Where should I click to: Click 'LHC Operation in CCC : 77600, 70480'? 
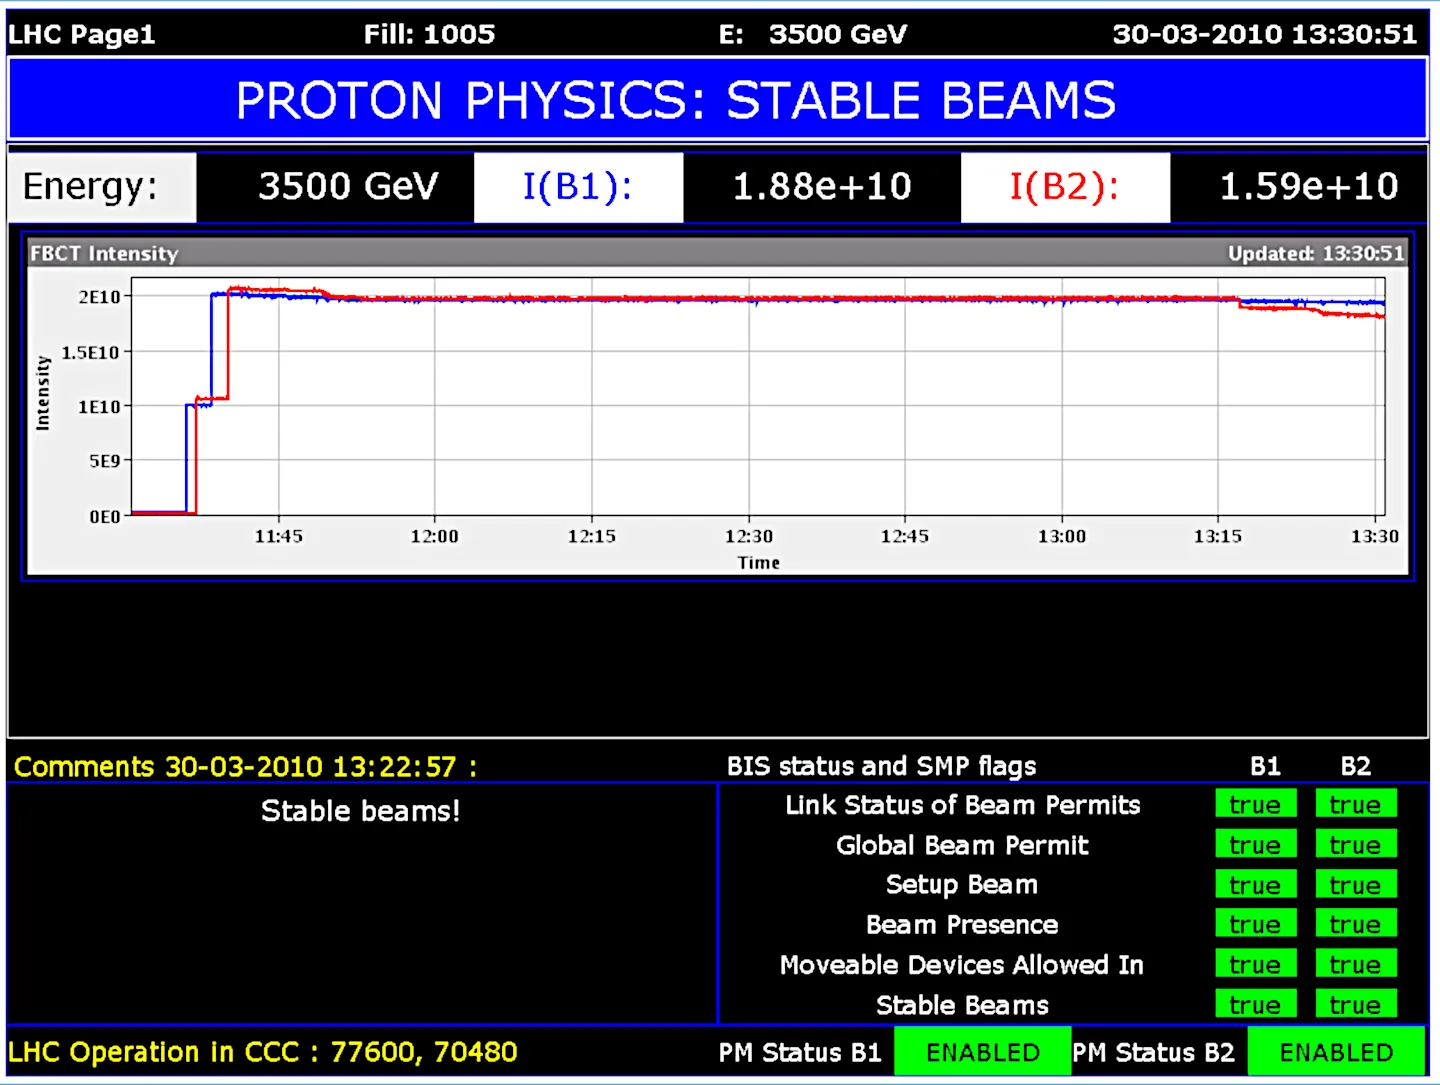263,1052
